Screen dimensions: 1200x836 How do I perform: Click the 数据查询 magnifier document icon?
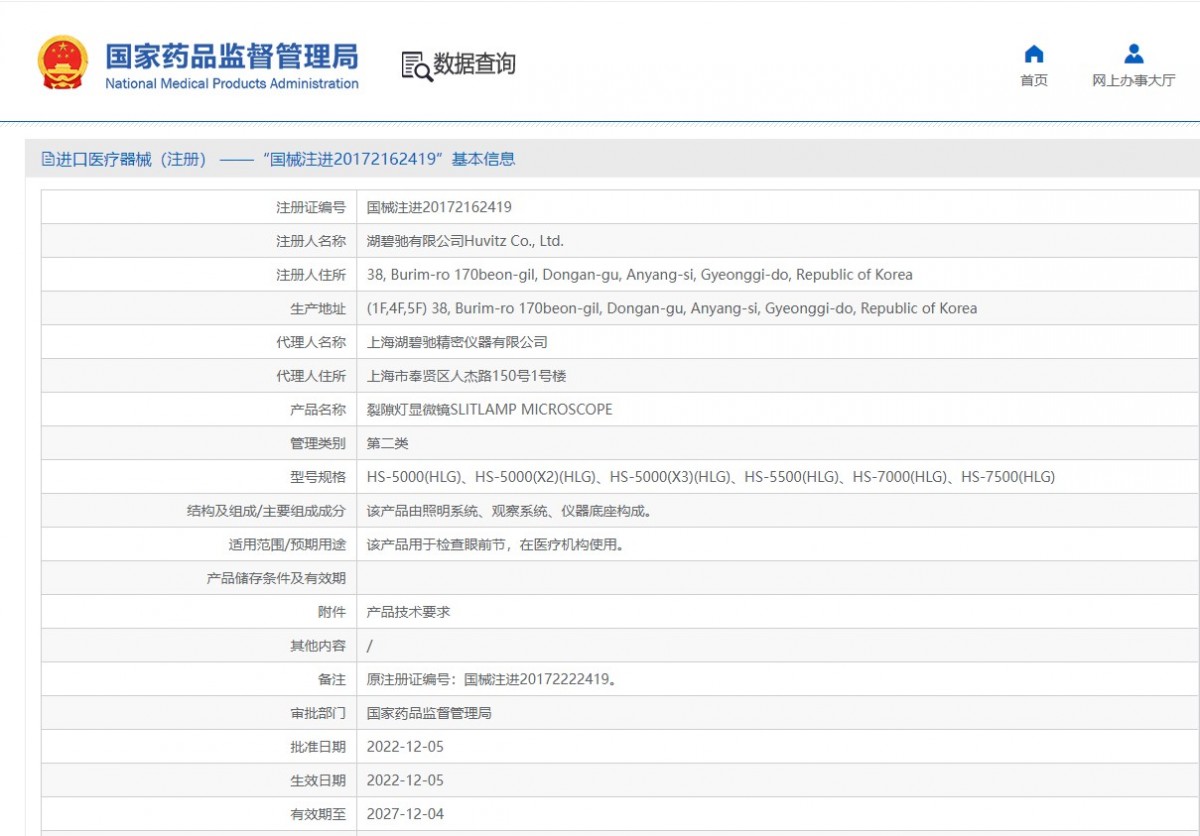pos(416,66)
